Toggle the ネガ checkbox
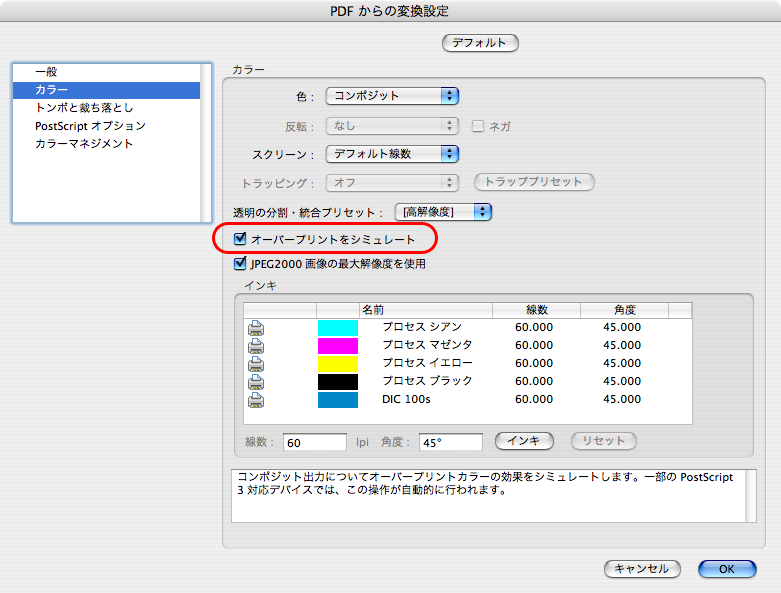The width and height of the screenshot is (781, 593). 478,126
